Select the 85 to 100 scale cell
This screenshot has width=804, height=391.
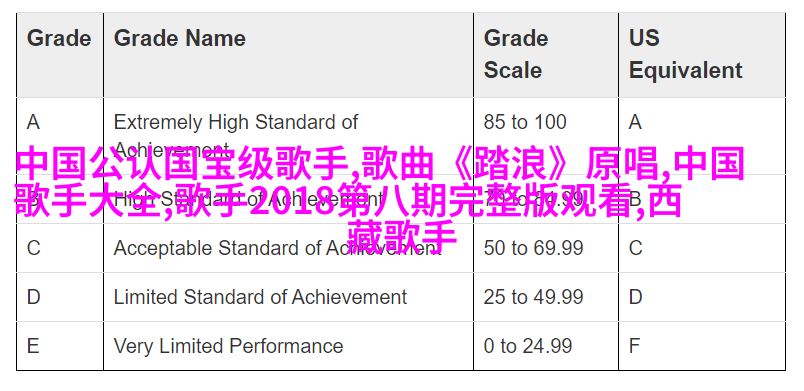coord(546,136)
